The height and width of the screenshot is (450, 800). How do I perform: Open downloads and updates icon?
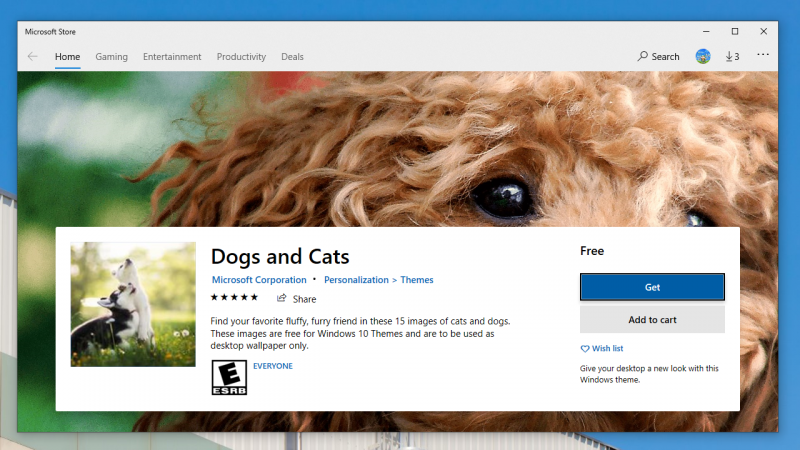732,57
